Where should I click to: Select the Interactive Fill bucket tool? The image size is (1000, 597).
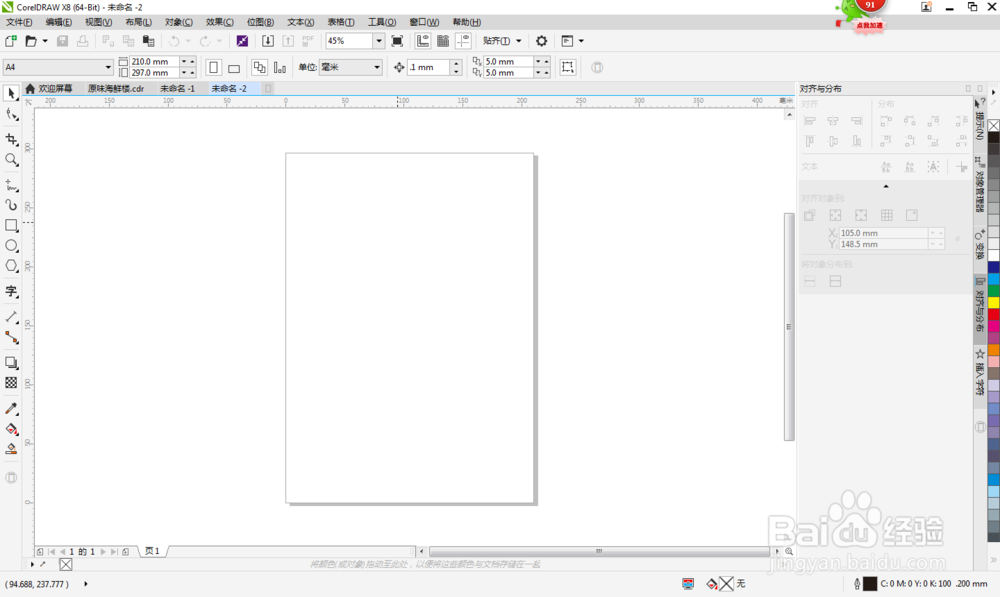click(x=11, y=429)
